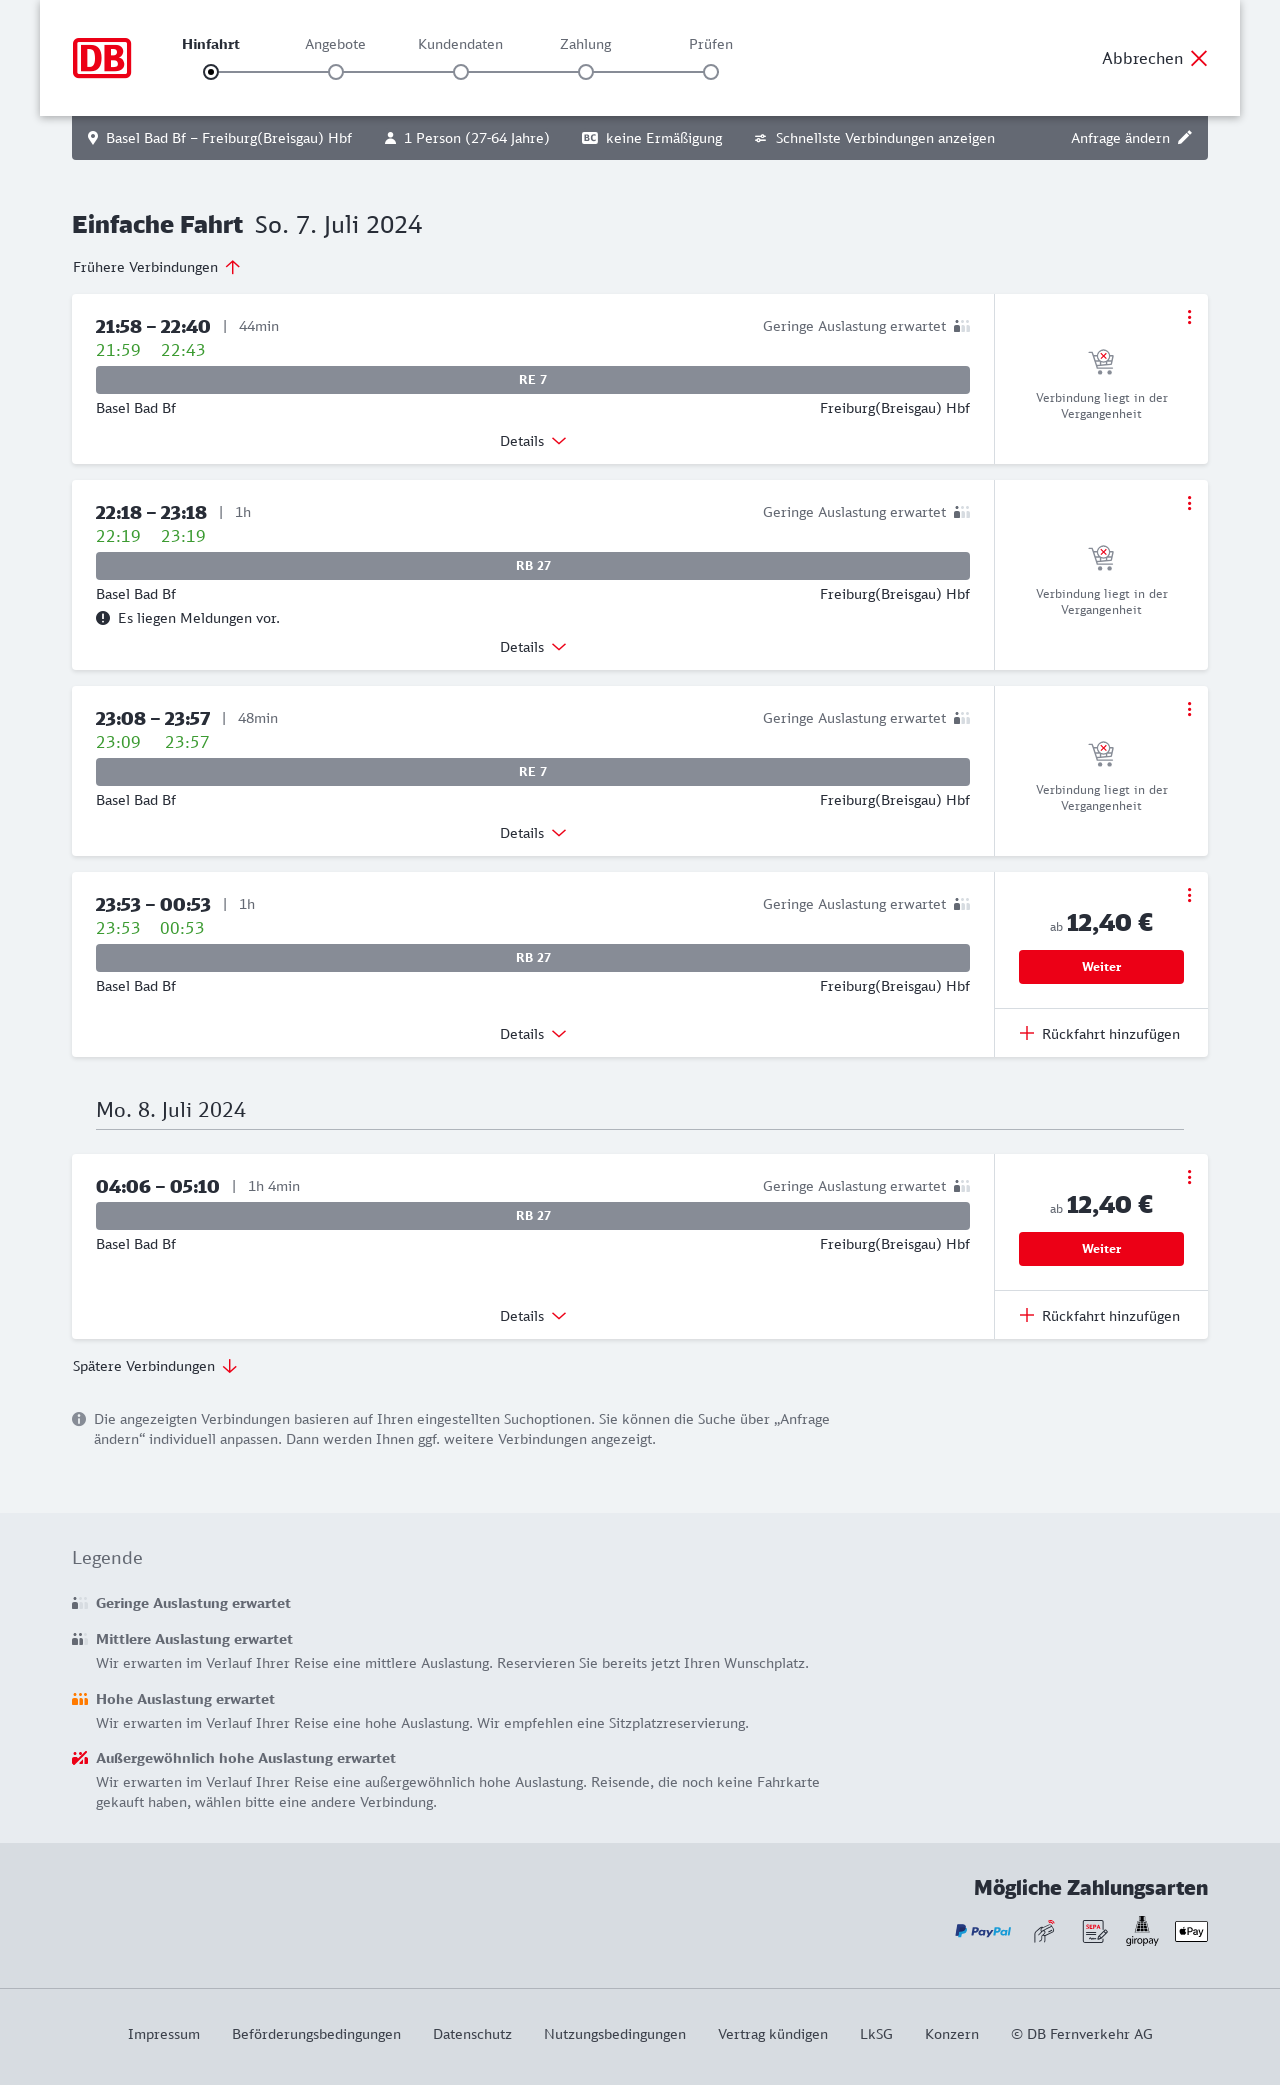
Task: Expand Details for the 21:58 RE 7 connection
Action: coord(533,441)
